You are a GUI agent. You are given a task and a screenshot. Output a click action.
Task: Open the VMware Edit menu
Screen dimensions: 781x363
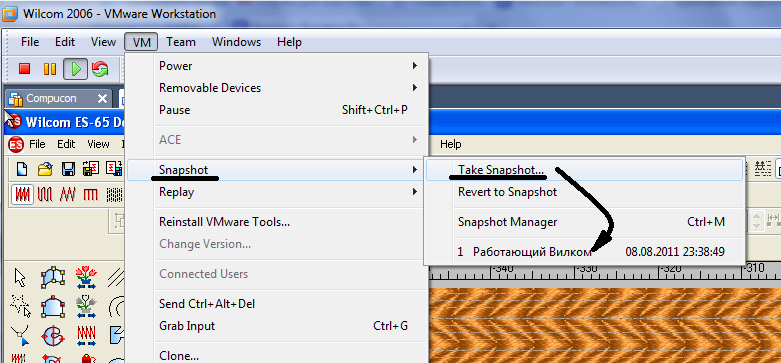[x=65, y=42]
